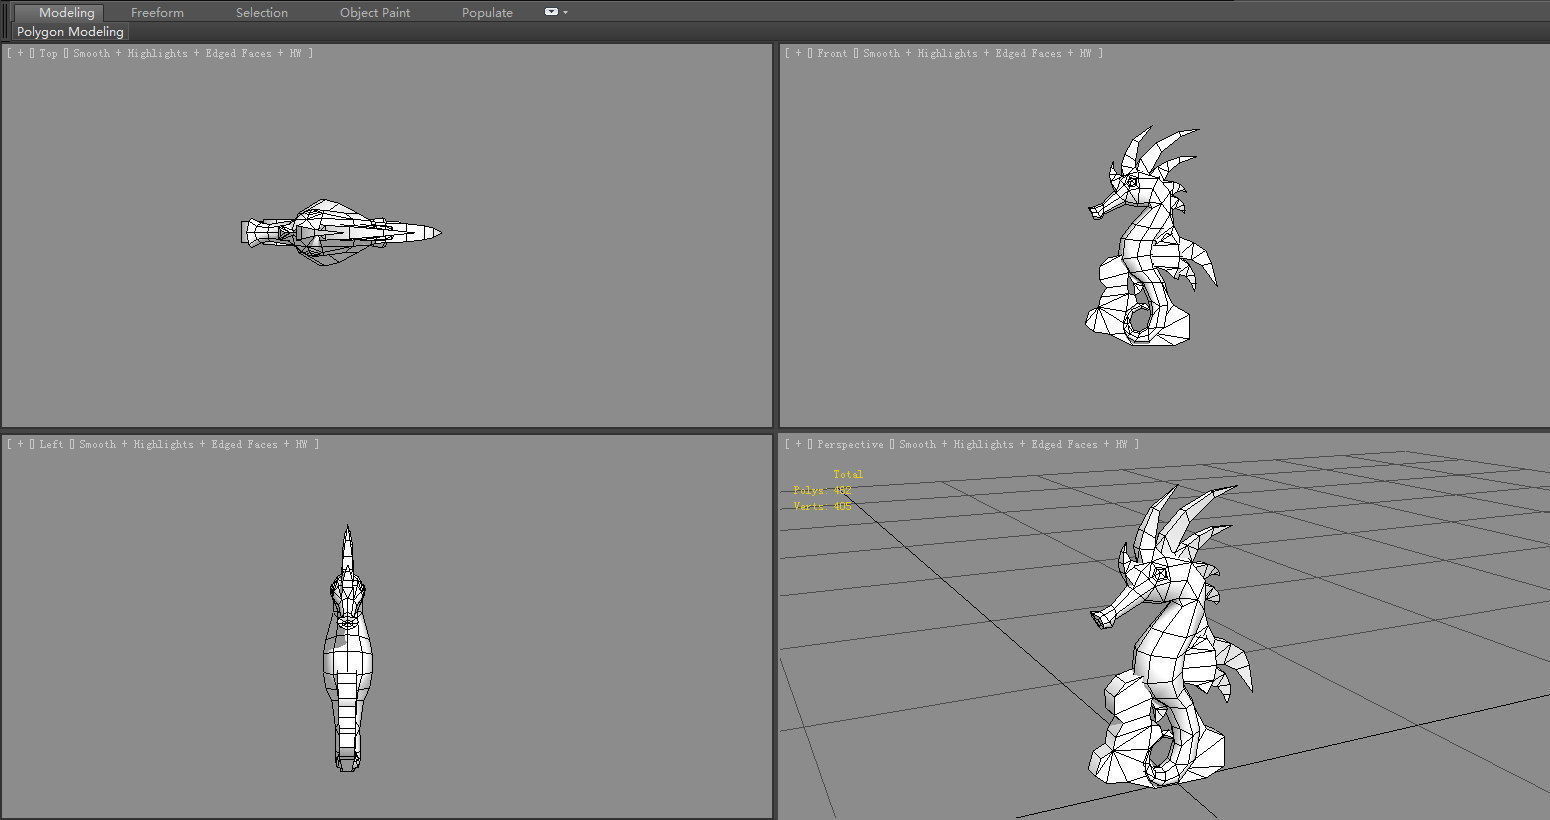Click the Front viewport name label
Image resolution: width=1550 pixels, height=820 pixels.
pyautogui.click(x=831, y=53)
